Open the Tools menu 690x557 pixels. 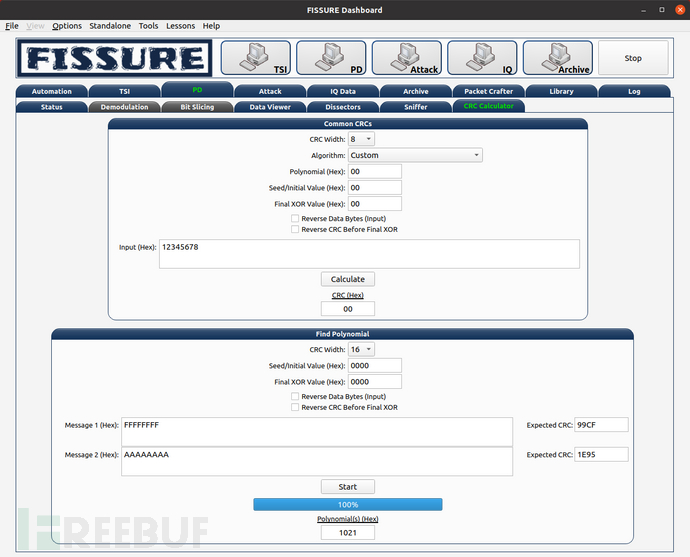[148, 26]
